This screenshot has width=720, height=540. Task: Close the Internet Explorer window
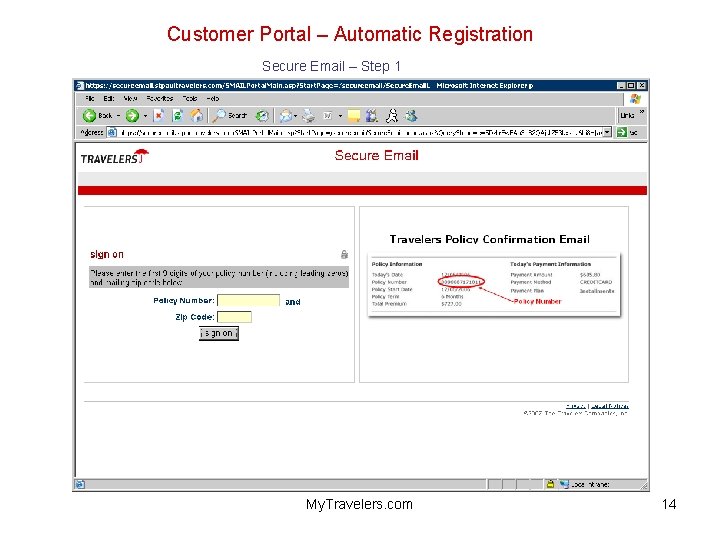point(642,85)
